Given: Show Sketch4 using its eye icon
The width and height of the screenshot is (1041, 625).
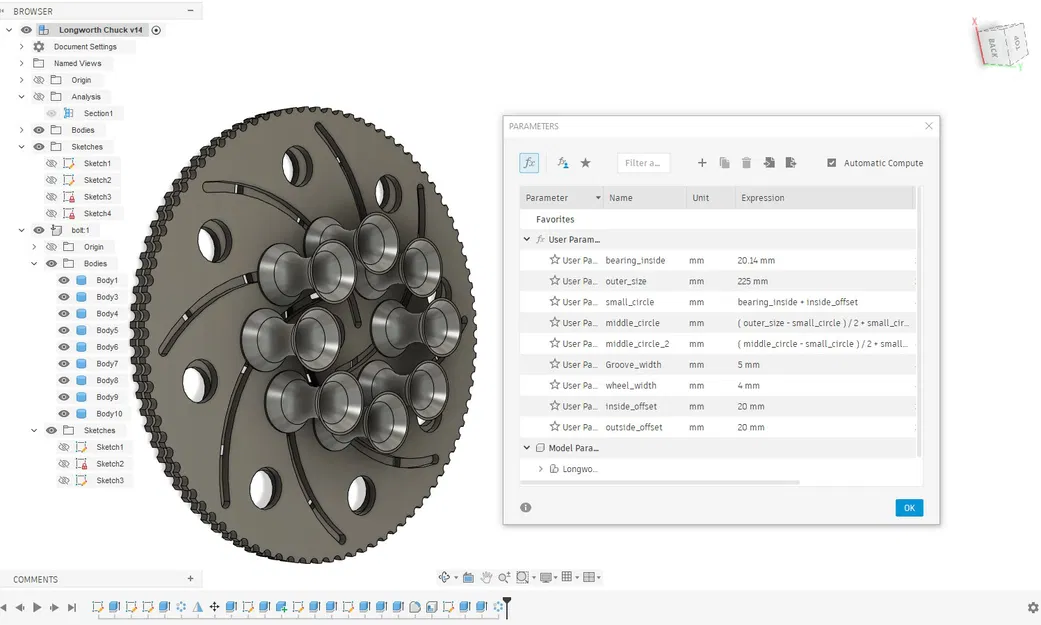Looking at the screenshot, I should [x=51, y=213].
